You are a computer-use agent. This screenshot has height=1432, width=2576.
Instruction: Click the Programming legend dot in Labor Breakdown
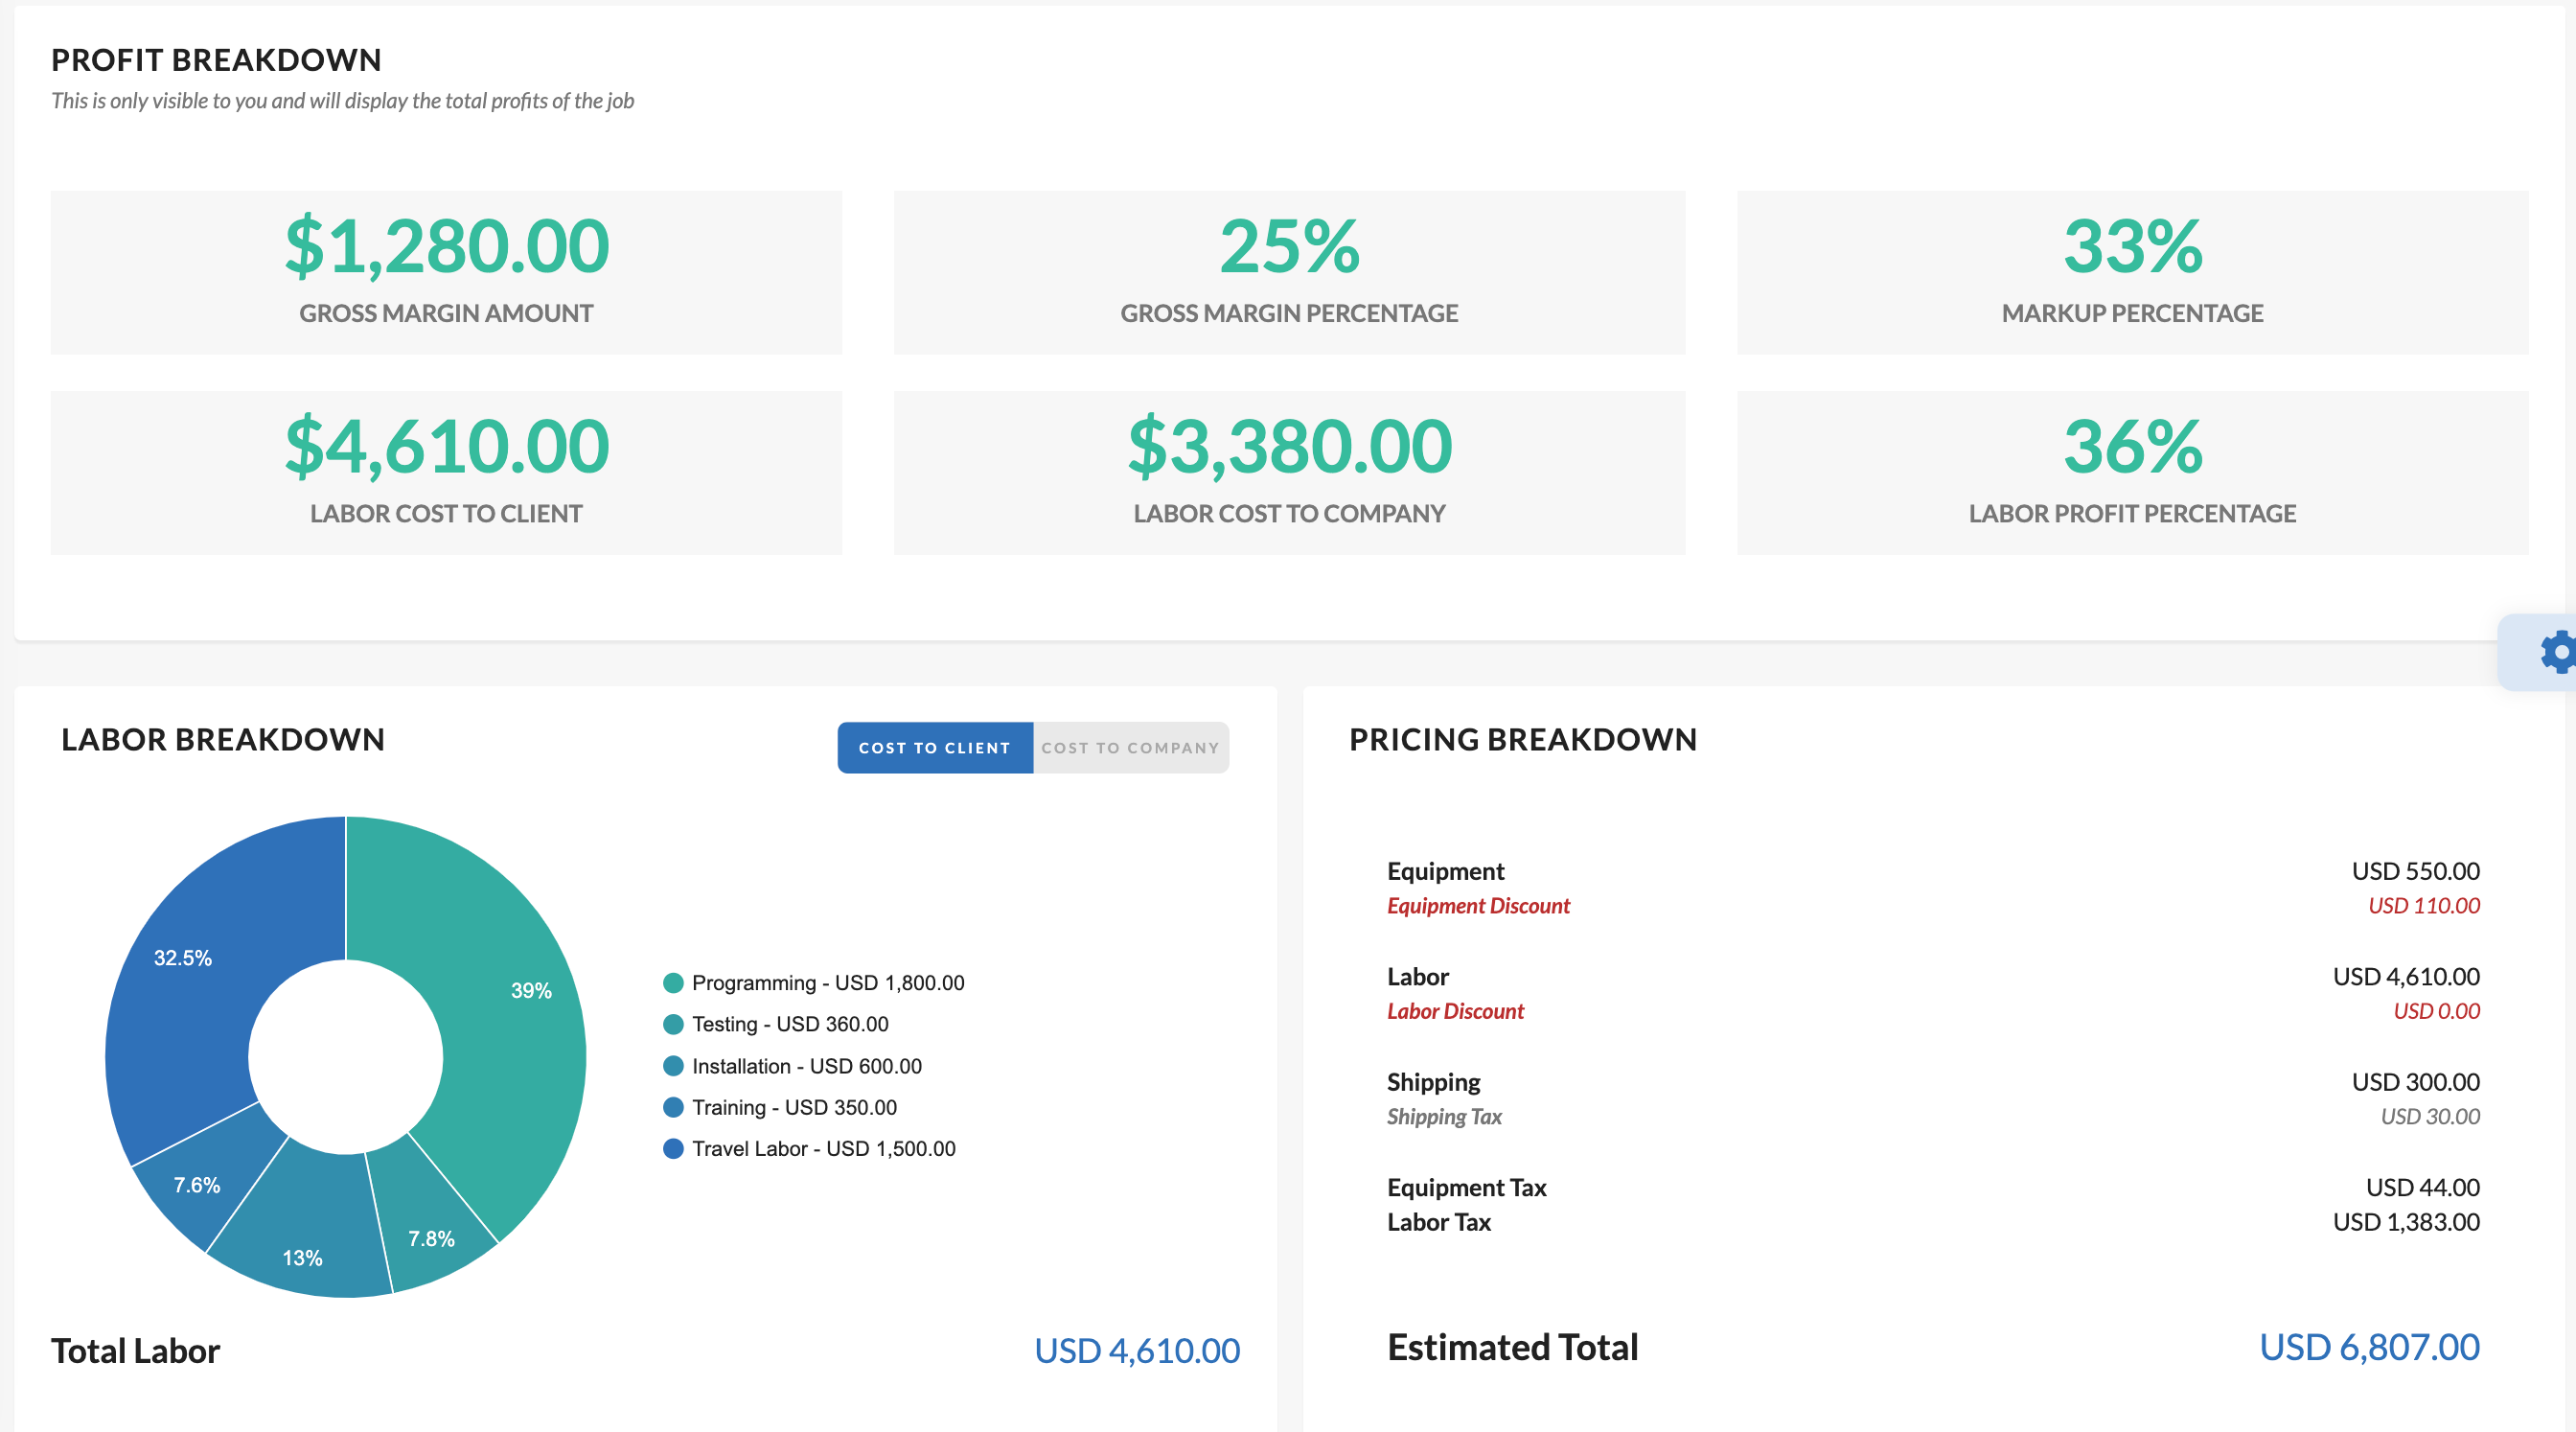tap(674, 982)
